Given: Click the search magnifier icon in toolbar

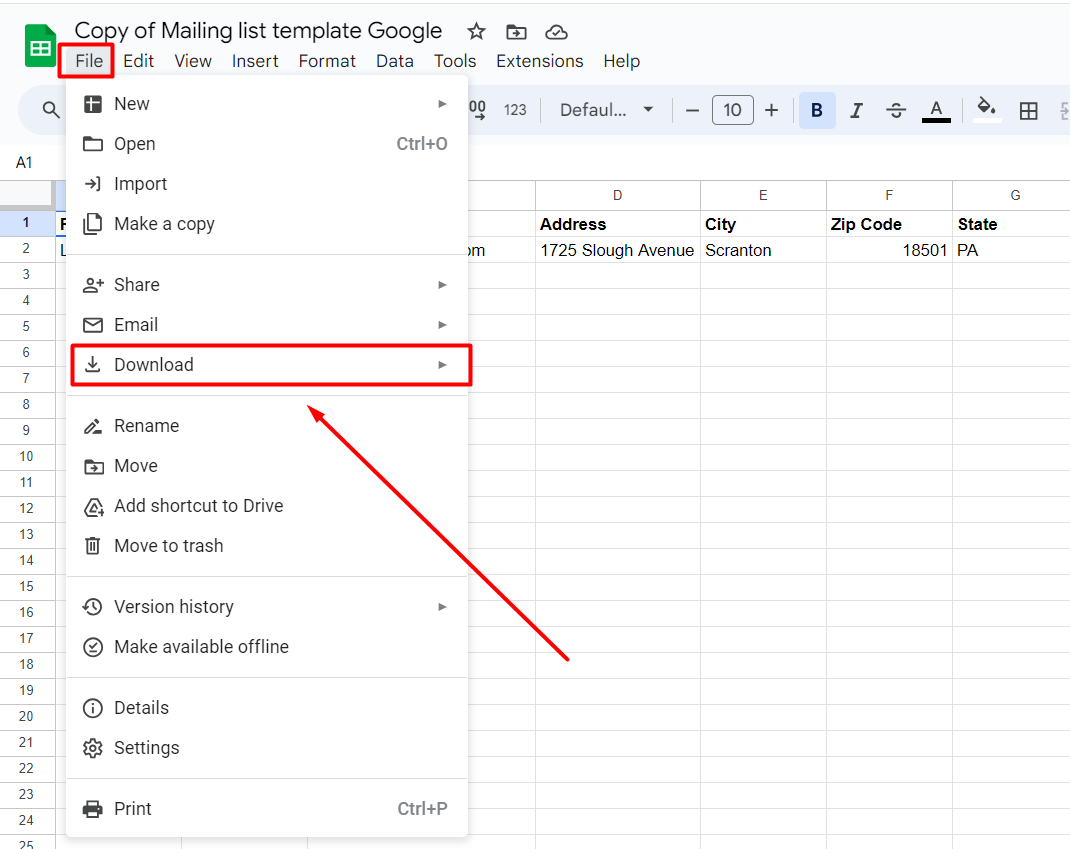Looking at the screenshot, I should click(x=50, y=109).
